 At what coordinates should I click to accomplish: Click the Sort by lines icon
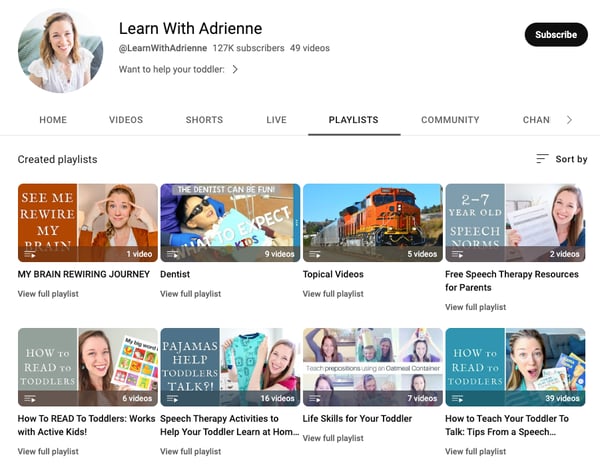pos(542,159)
